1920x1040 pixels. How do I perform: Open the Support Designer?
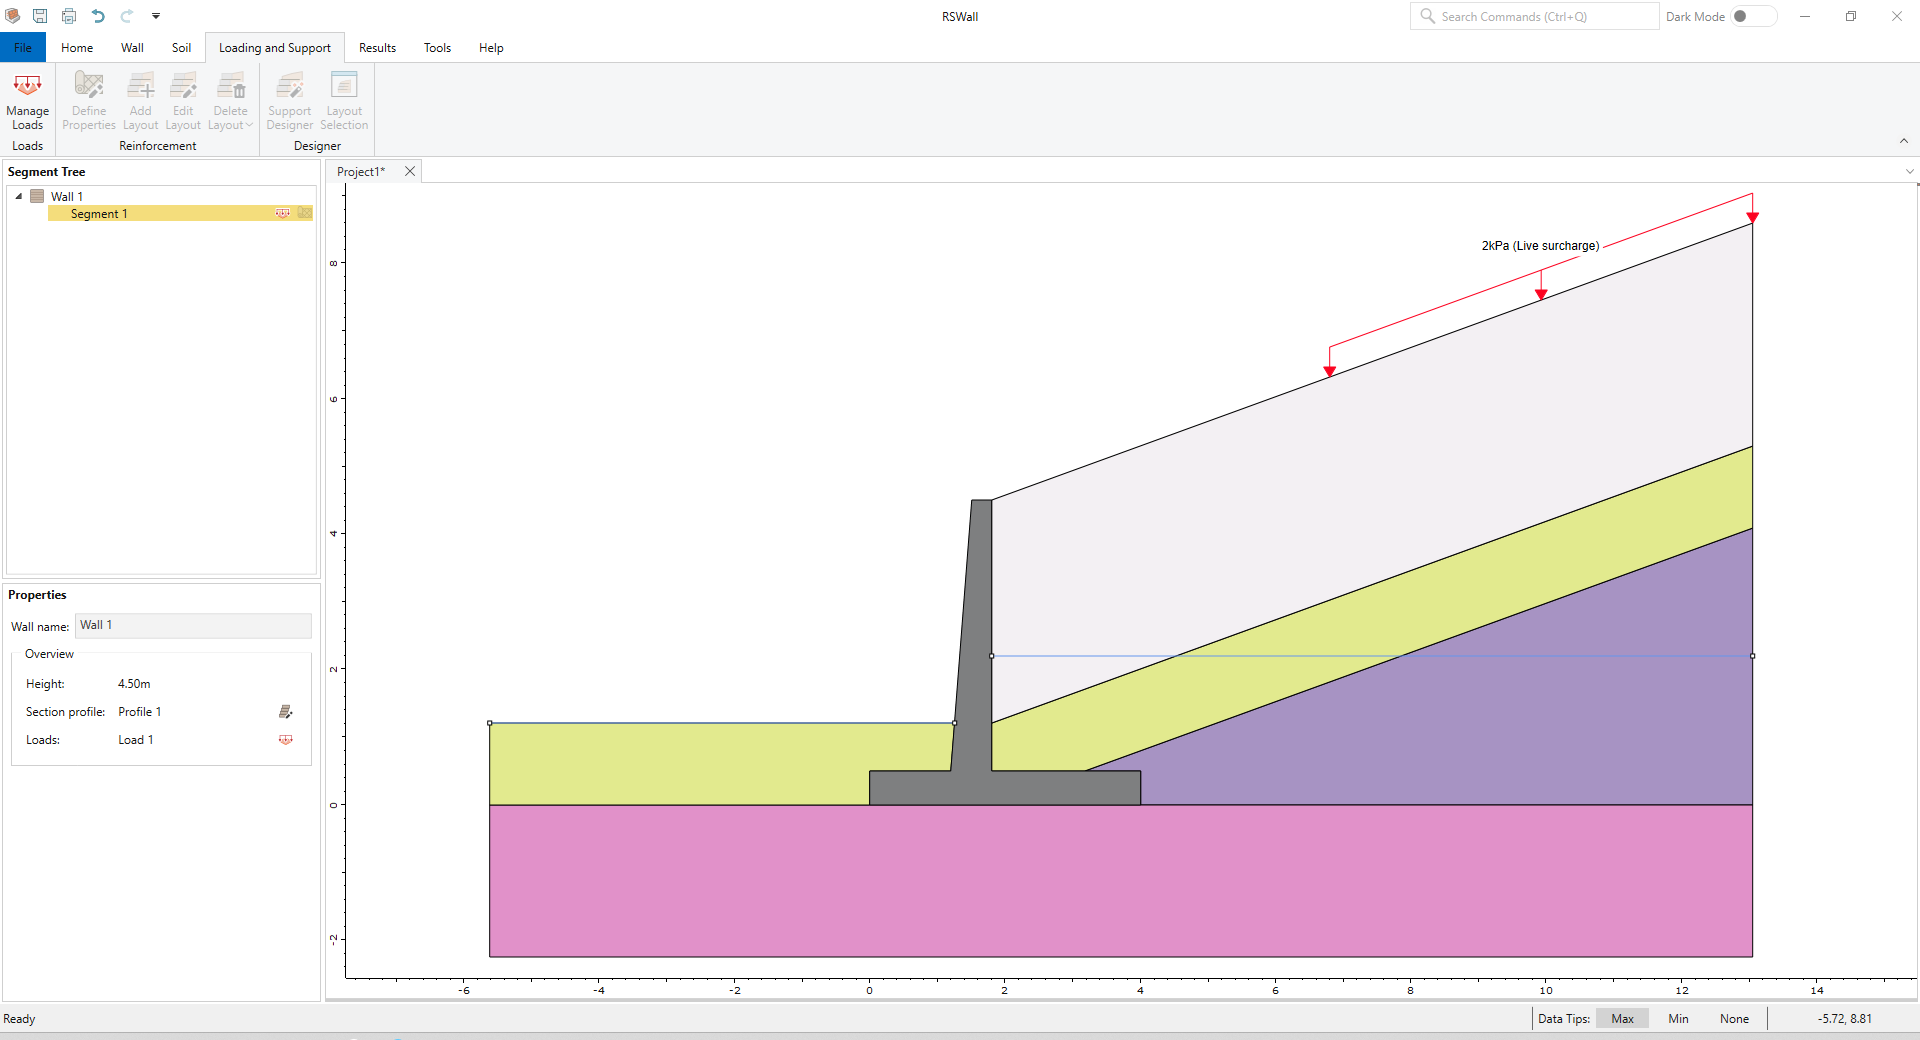pos(290,101)
